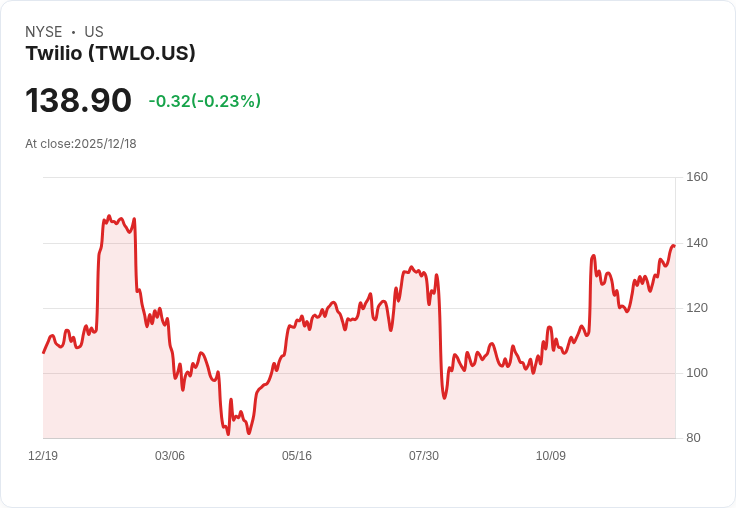Click the last data point on the line
The width and height of the screenshot is (736, 508).
675,246
